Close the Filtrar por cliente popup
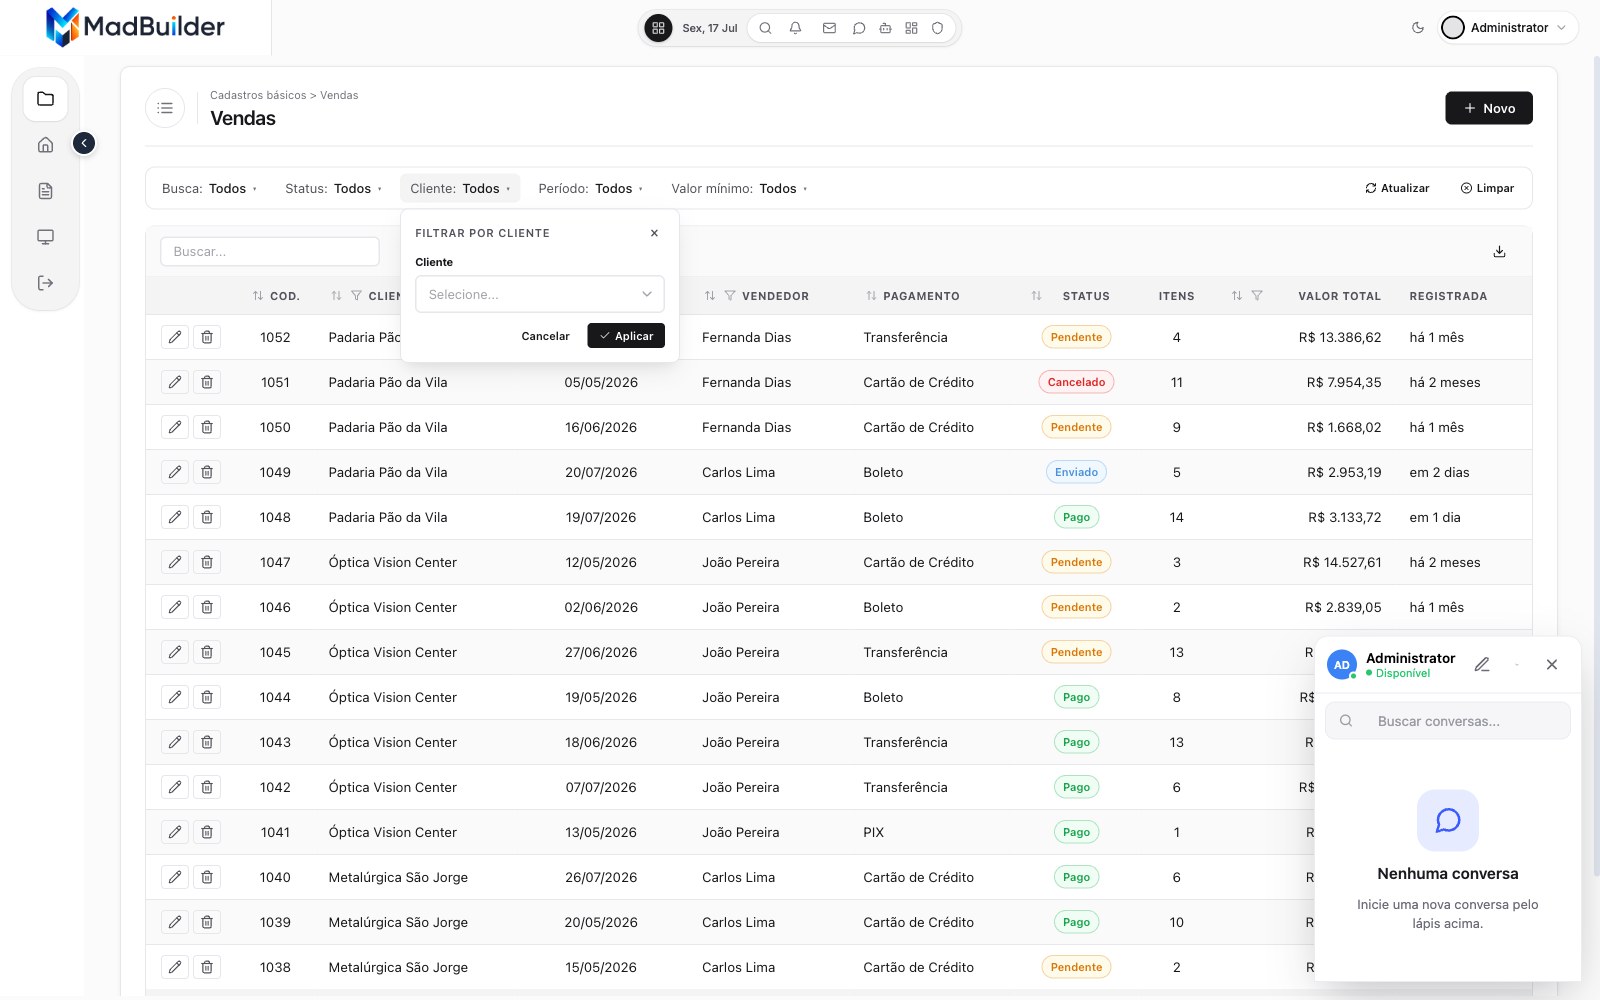The width and height of the screenshot is (1600, 1000). tap(654, 233)
